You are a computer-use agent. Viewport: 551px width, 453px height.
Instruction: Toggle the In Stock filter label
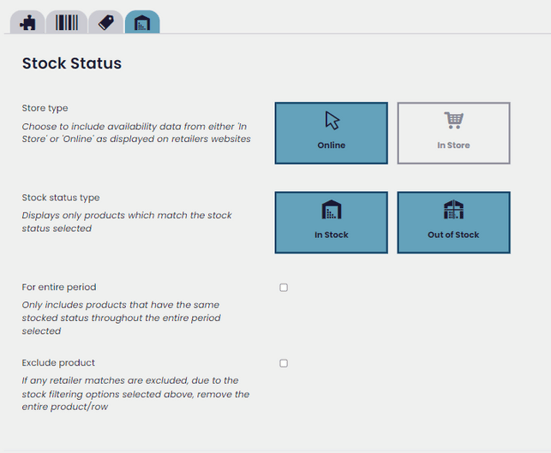tap(331, 235)
